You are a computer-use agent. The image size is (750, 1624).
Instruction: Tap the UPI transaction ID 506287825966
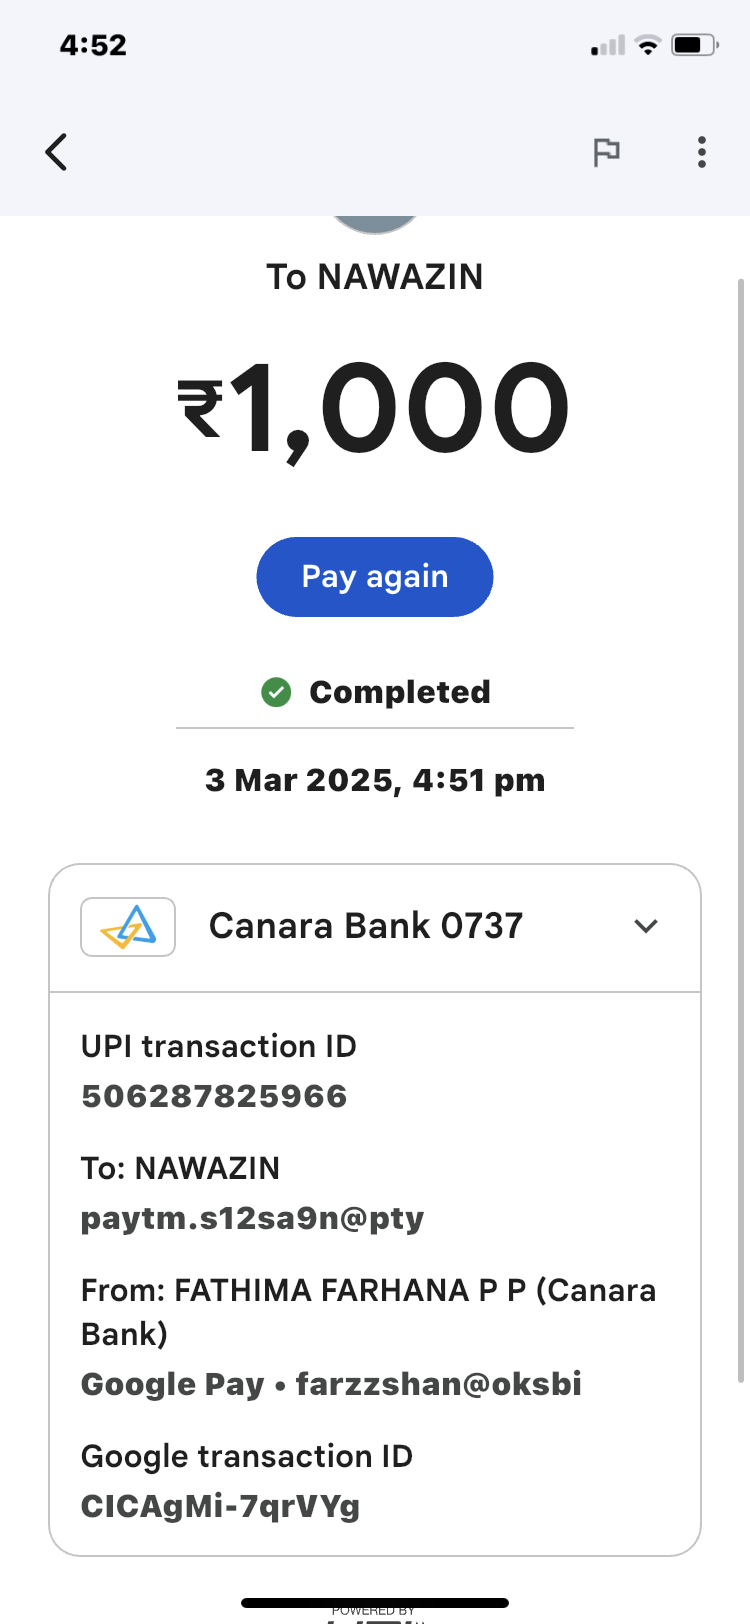[x=214, y=1096]
